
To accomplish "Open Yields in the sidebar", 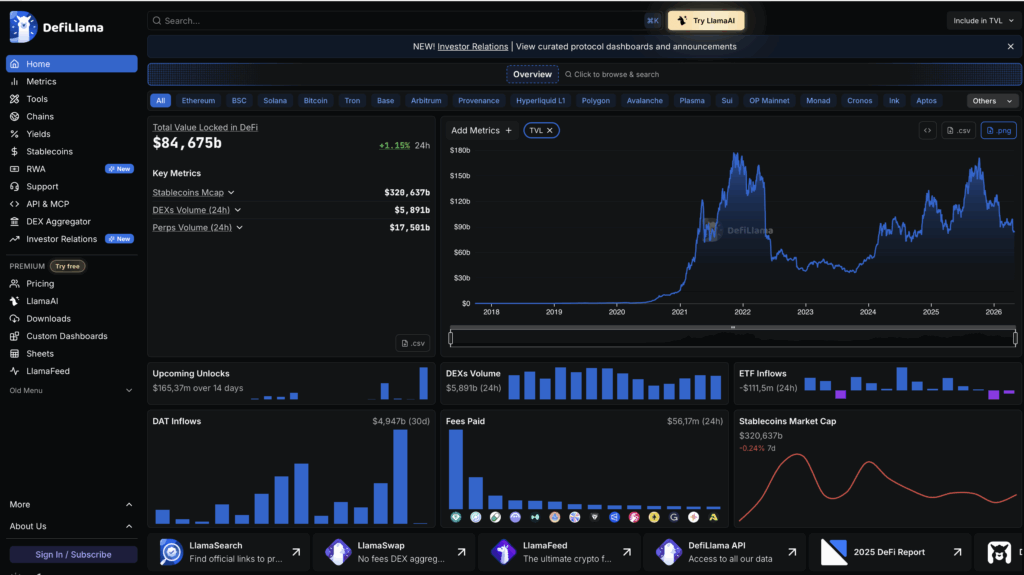I will coord(38,134).
